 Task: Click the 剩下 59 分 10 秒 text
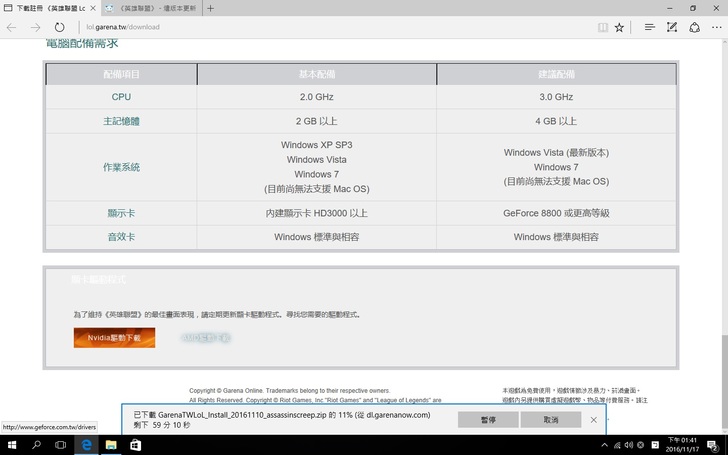(162, 425)
